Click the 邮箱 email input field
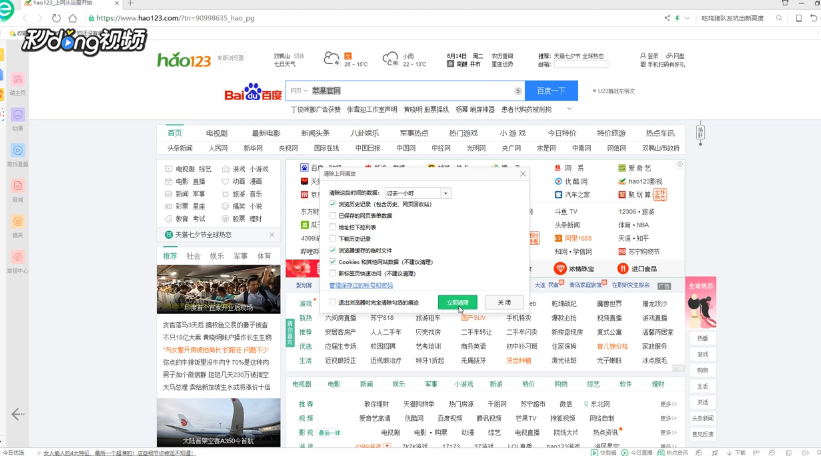The image size is (821, 456). point(581,64)
